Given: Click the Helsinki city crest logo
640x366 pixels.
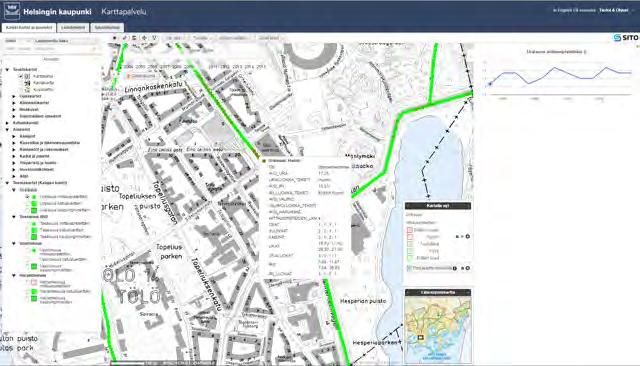Looking at the screenshot, I should 11,11.
